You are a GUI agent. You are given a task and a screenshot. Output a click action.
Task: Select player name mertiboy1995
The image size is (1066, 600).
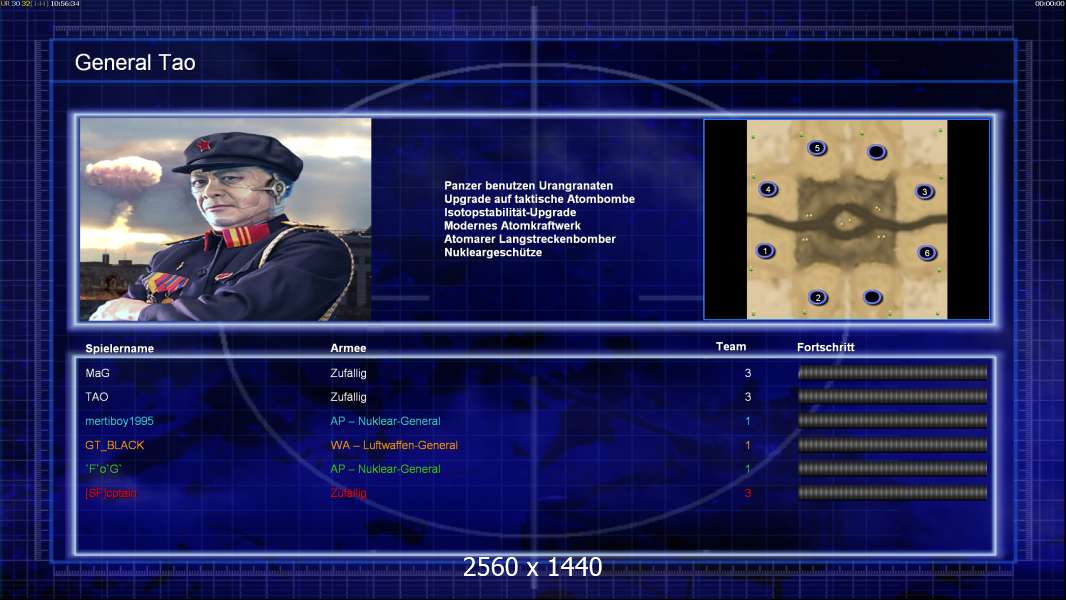(x=119, y=421)
